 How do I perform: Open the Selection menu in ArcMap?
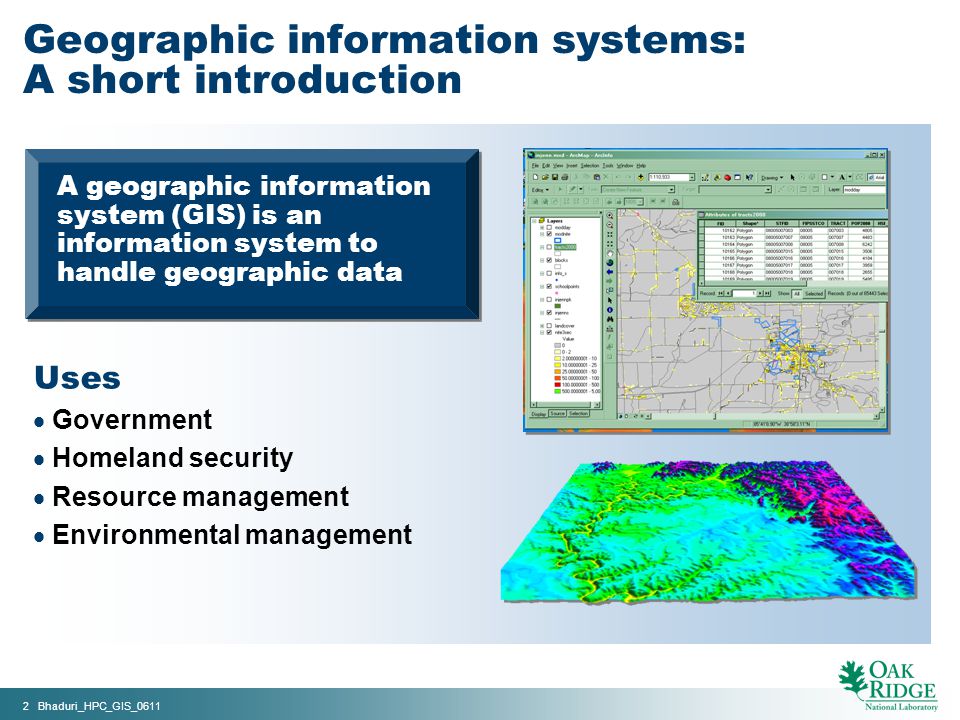tap(590, 166)
